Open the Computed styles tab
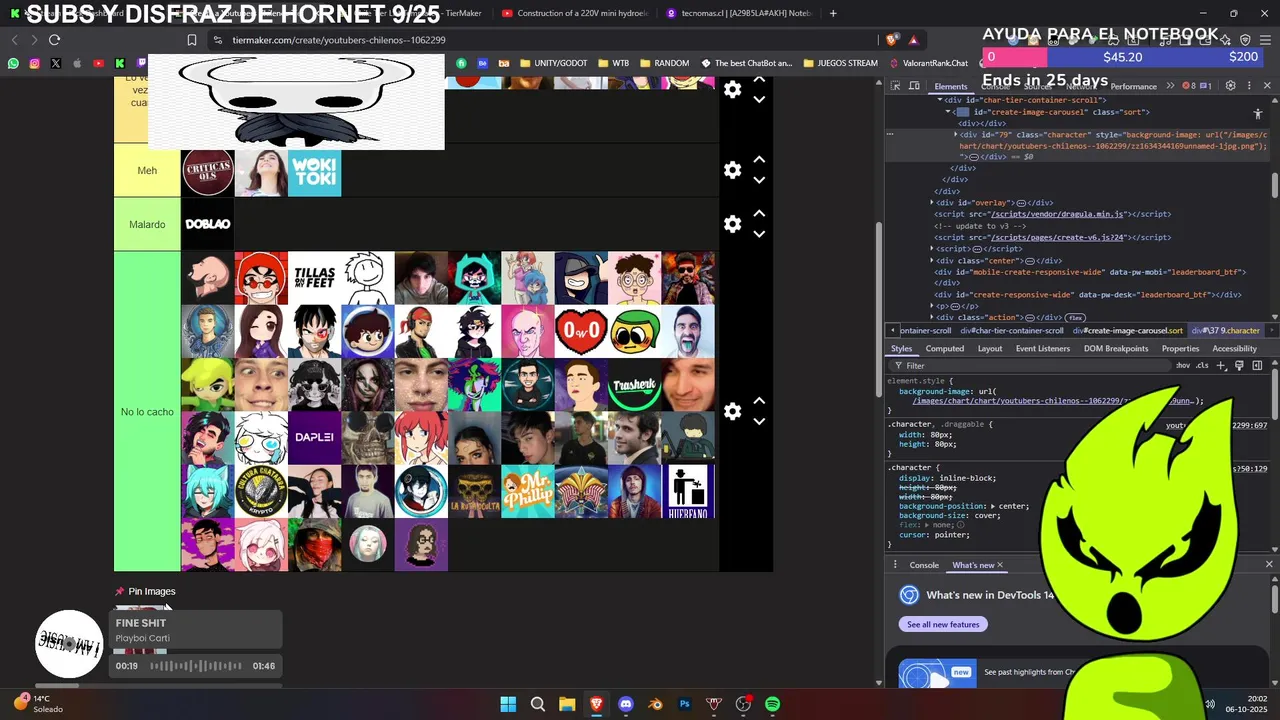 click(x=945, y=349)
